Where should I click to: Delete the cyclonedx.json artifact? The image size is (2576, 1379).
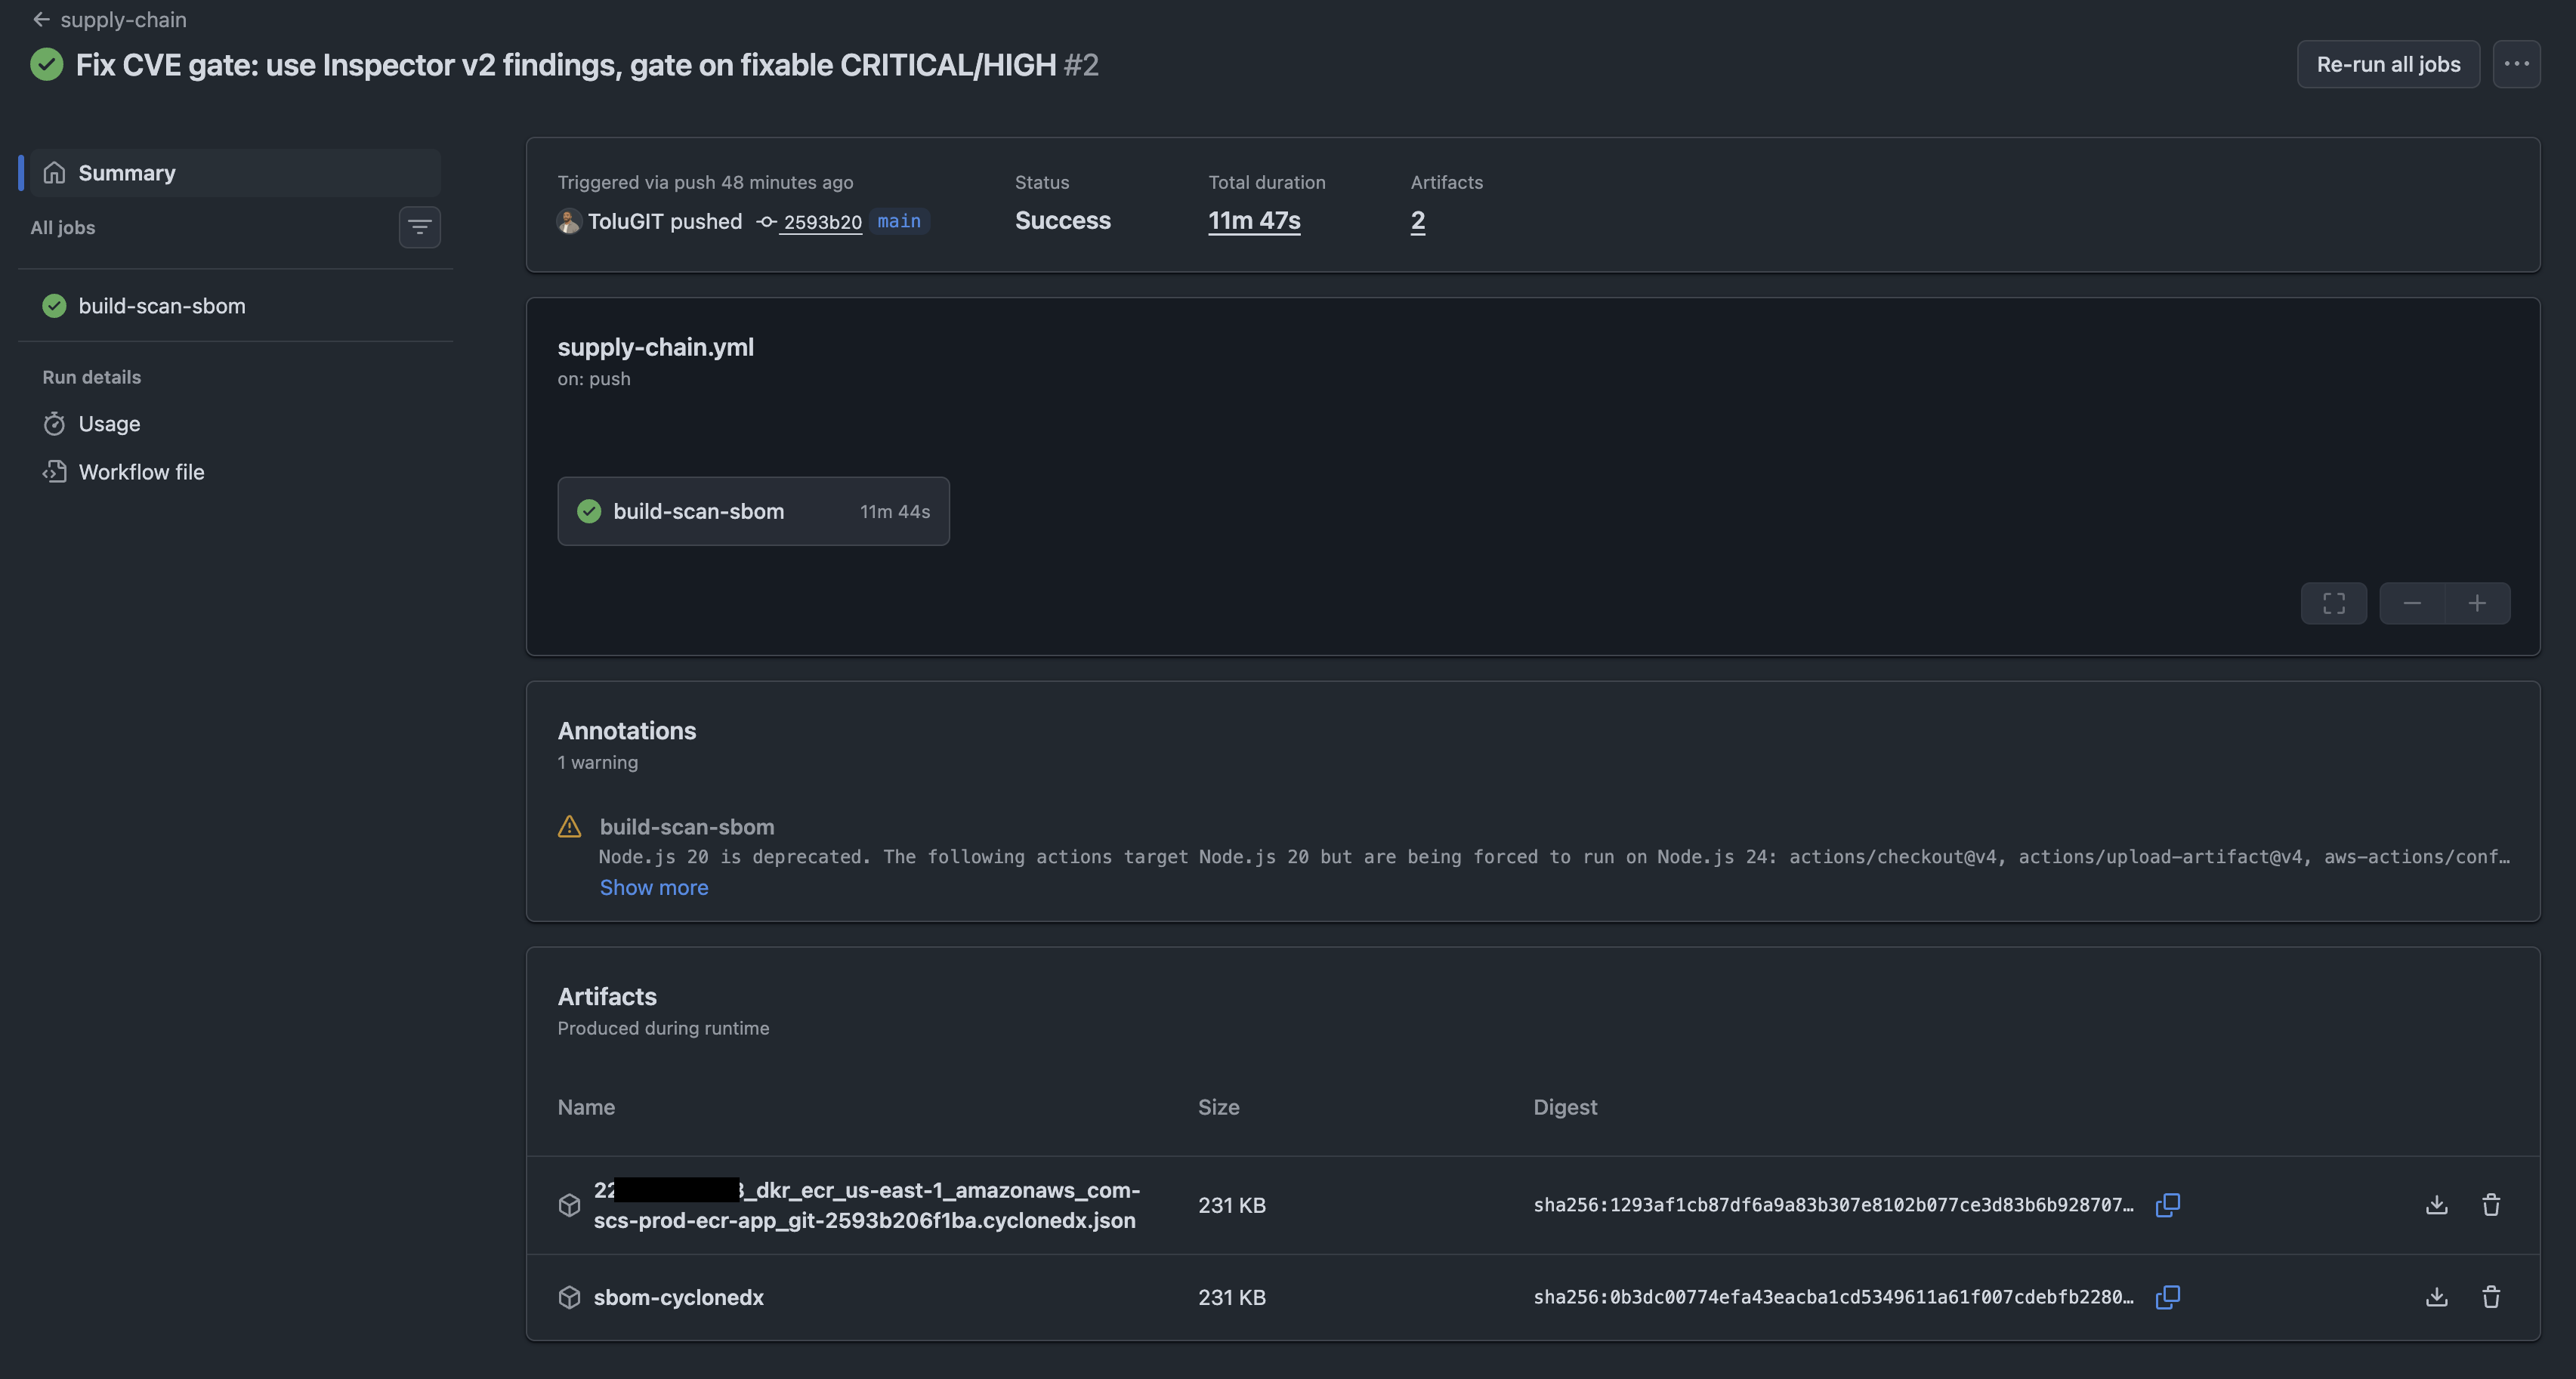[2491, 1205]
